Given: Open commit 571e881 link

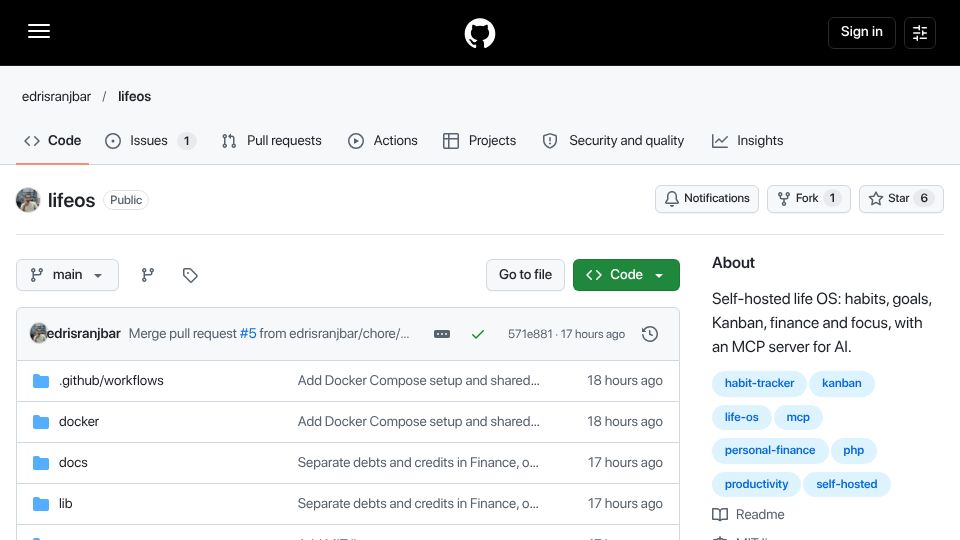Looking at the screenshot, I should click(x=530, y=334).
